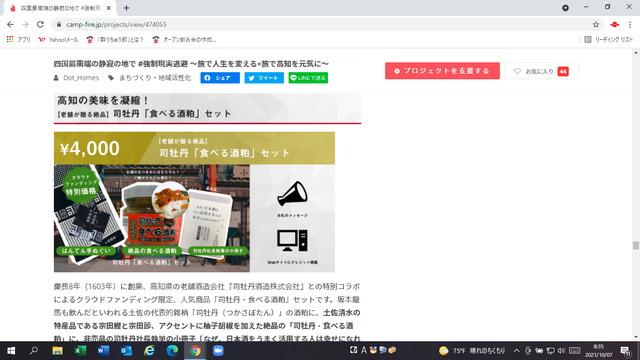Click the network tray icon

tap(550, 351)
